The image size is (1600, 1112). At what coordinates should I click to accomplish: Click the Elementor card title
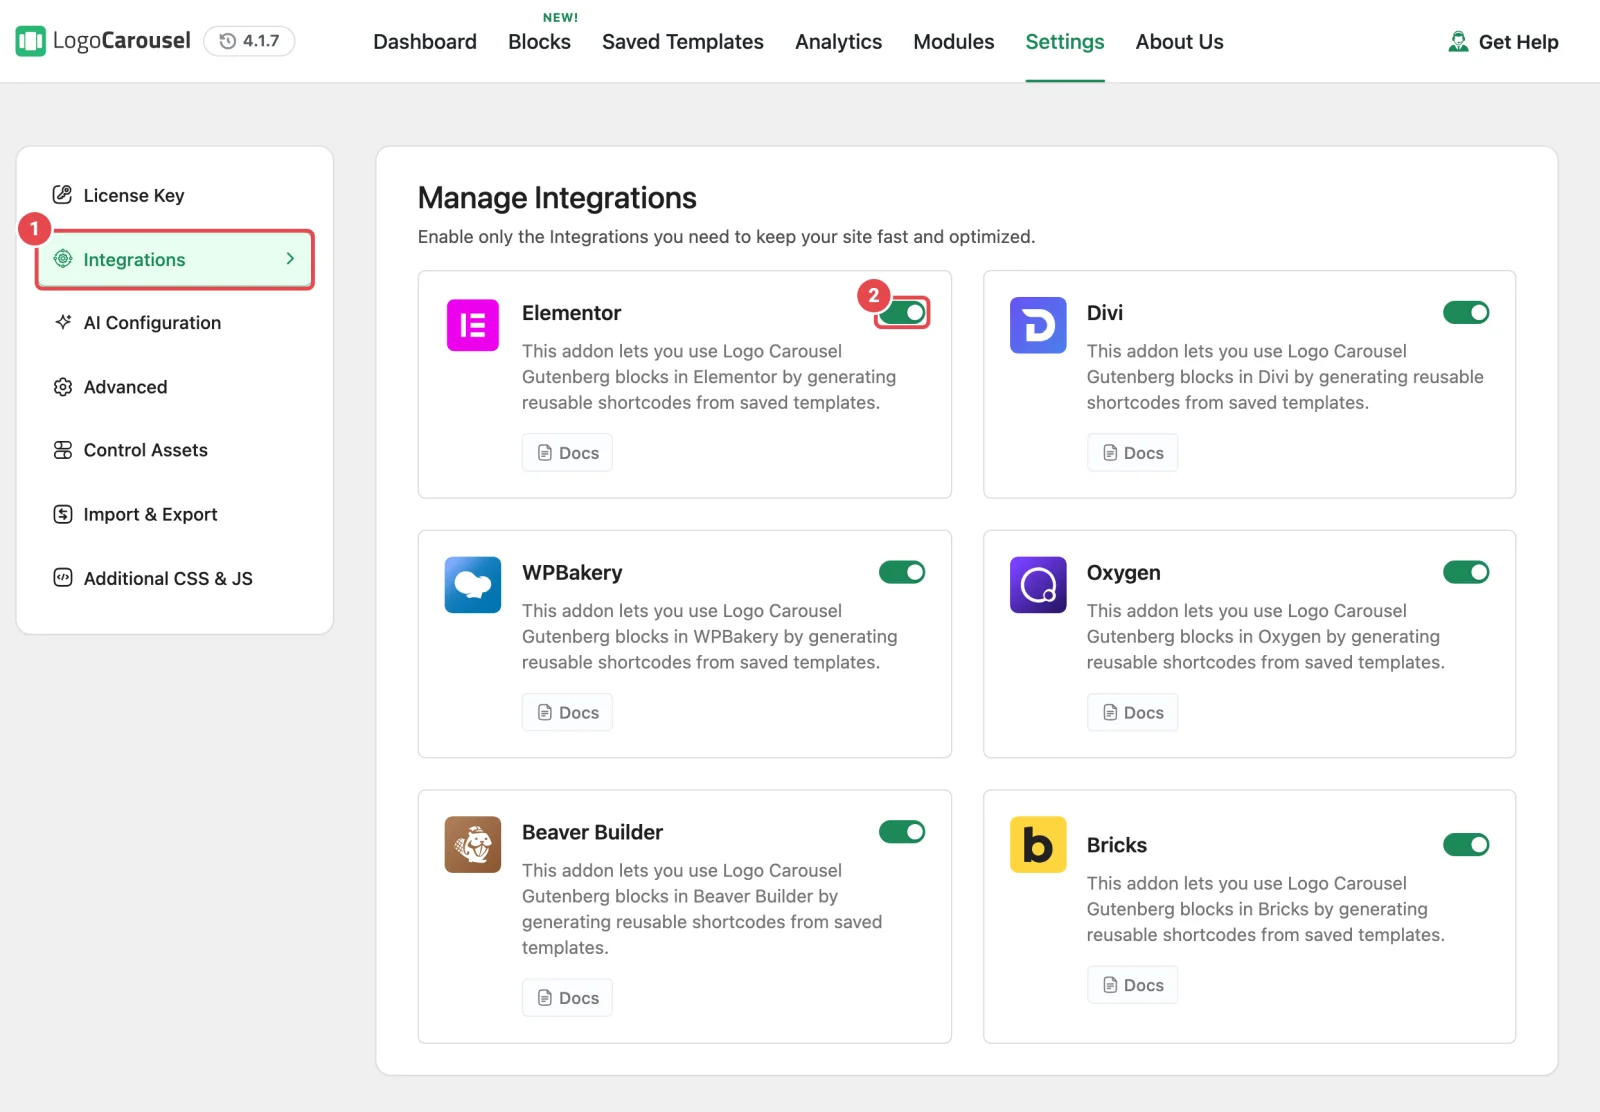571,313
